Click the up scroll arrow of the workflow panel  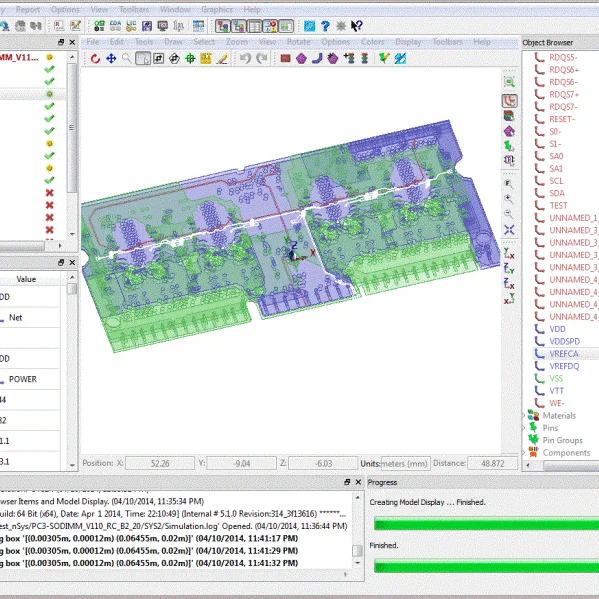point(72,57)
